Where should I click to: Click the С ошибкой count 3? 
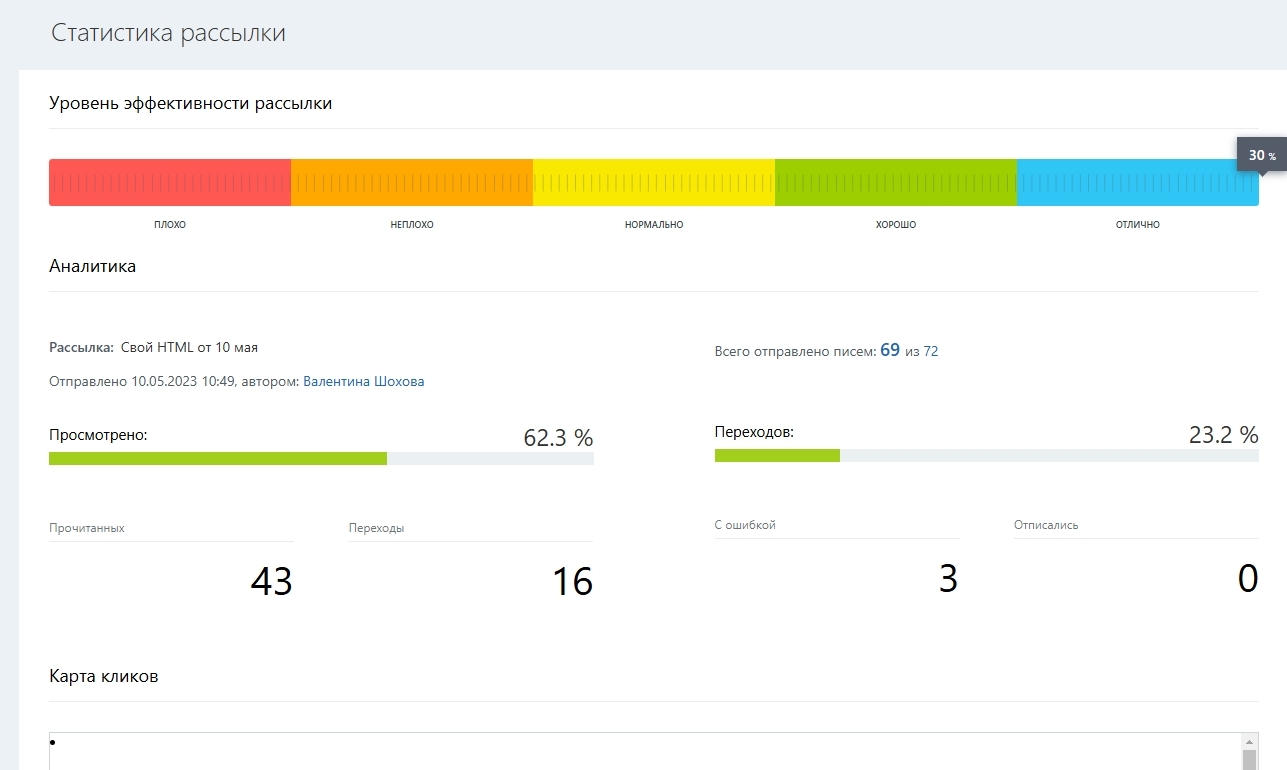948,578
